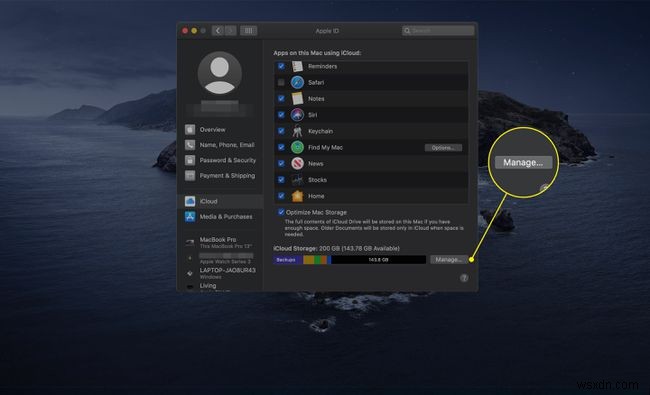The height and width of the screenshot is (395, 650).
Task: Click the card icon next to Payment & Shipping
Action: point(190,176)
